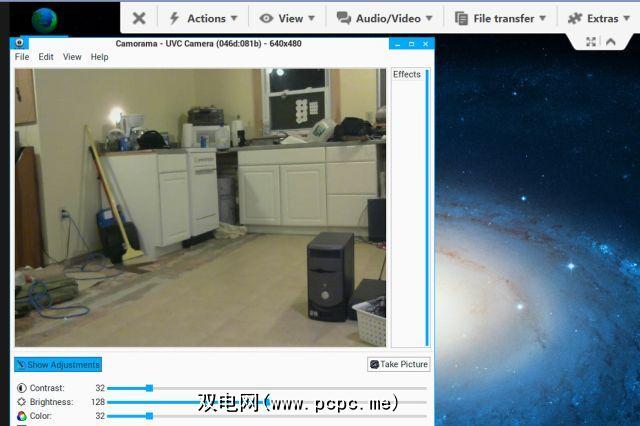Screen dimensions: 640x426
Task: Click the webcam preview image
Action: pos(200,208)
